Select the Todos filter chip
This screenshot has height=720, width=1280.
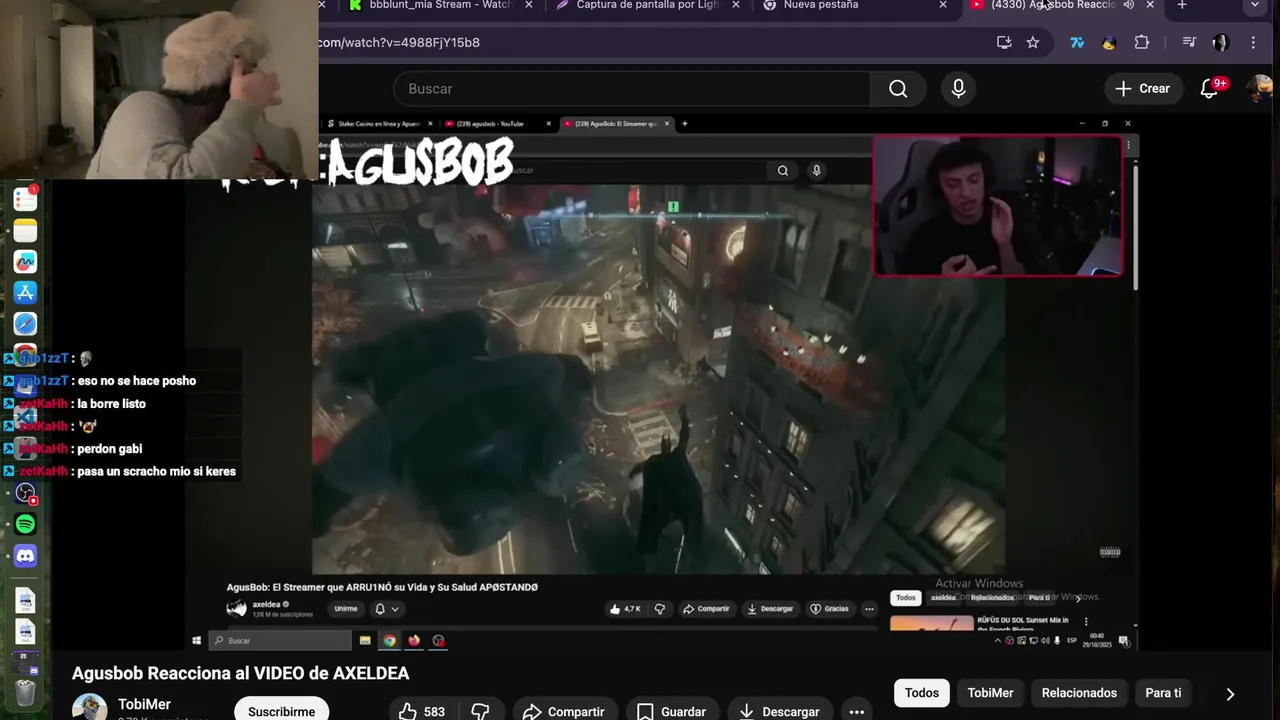coord(922,693)
